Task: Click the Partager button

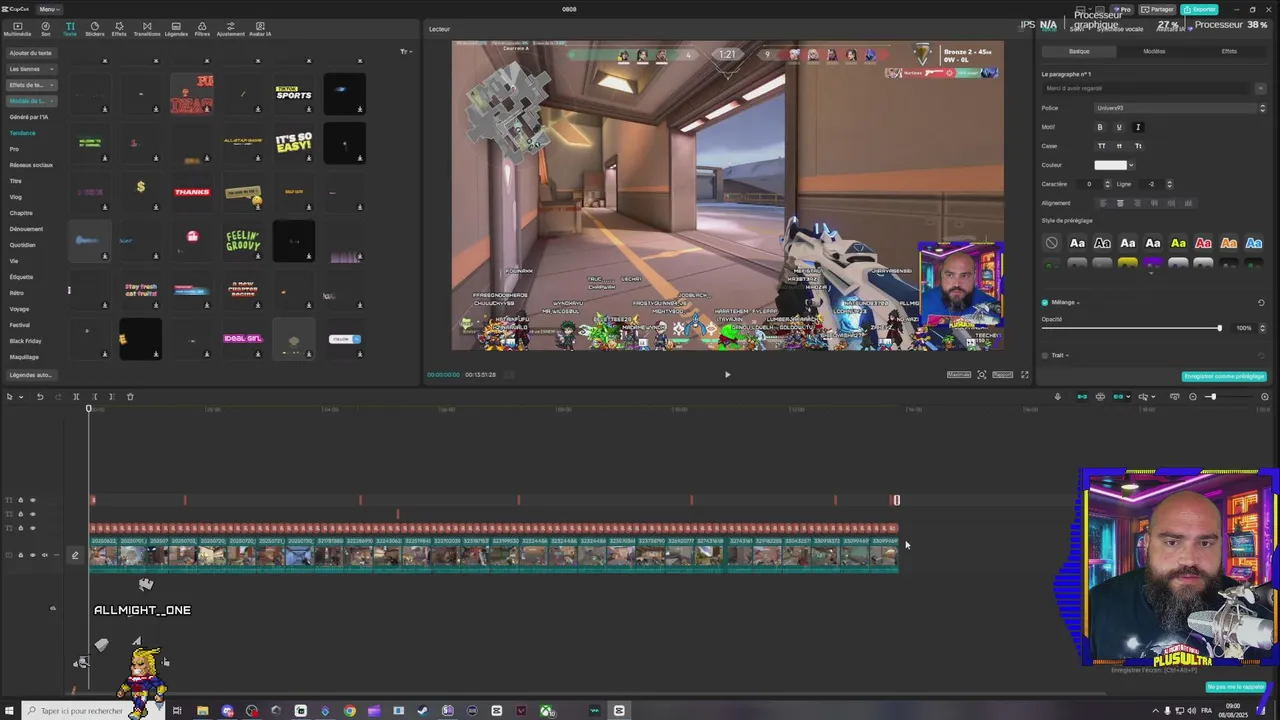Action: coord(1157,9)
